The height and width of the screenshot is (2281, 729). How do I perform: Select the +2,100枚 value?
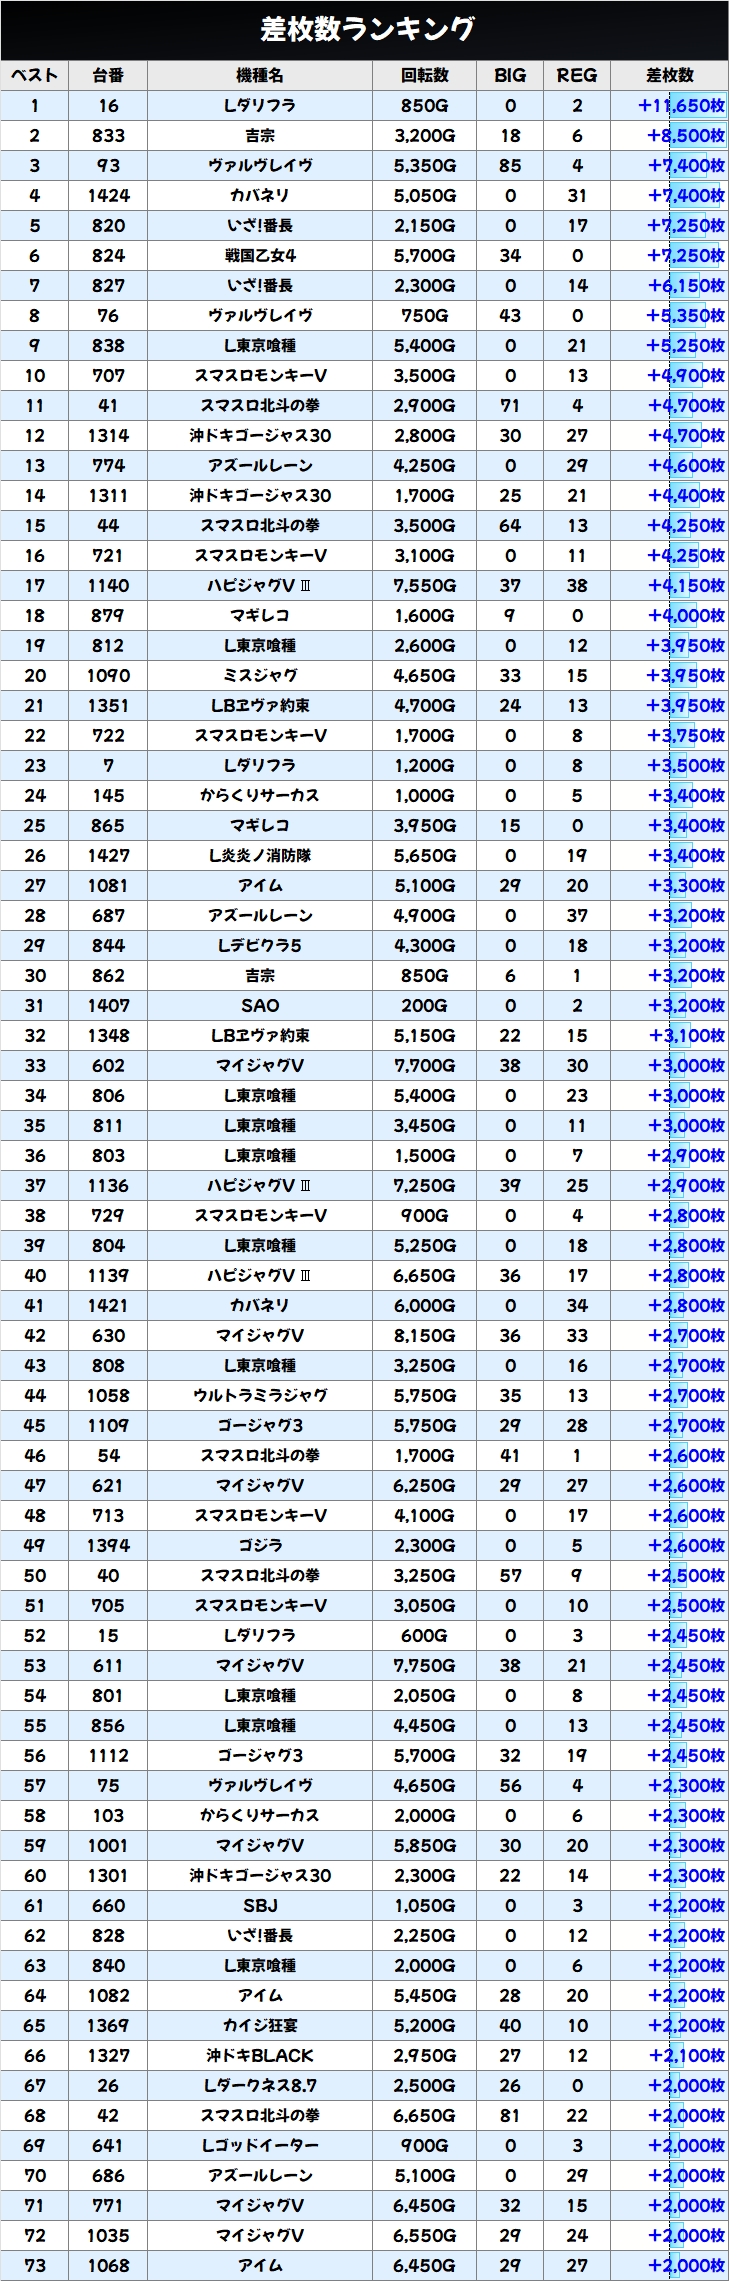686,2056
